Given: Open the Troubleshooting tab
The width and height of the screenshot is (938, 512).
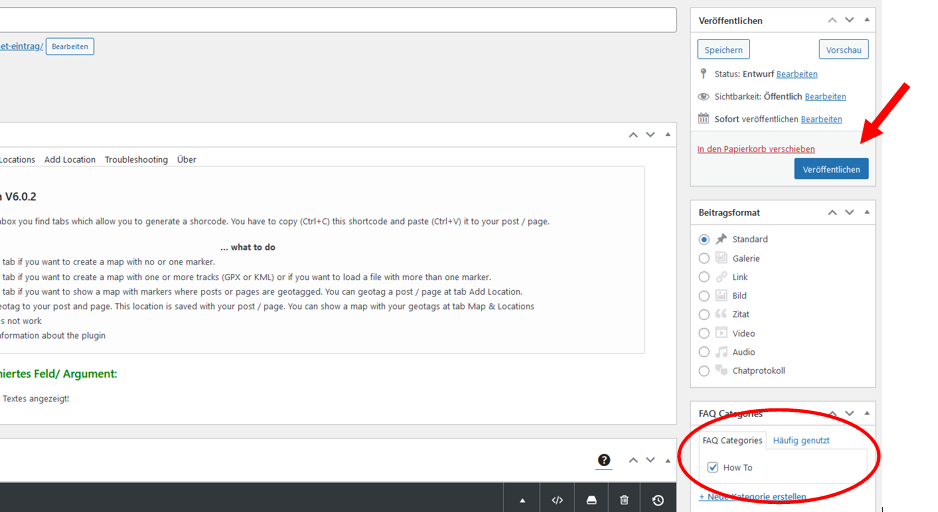Looking at the screenshot, I should click(136, 160).
